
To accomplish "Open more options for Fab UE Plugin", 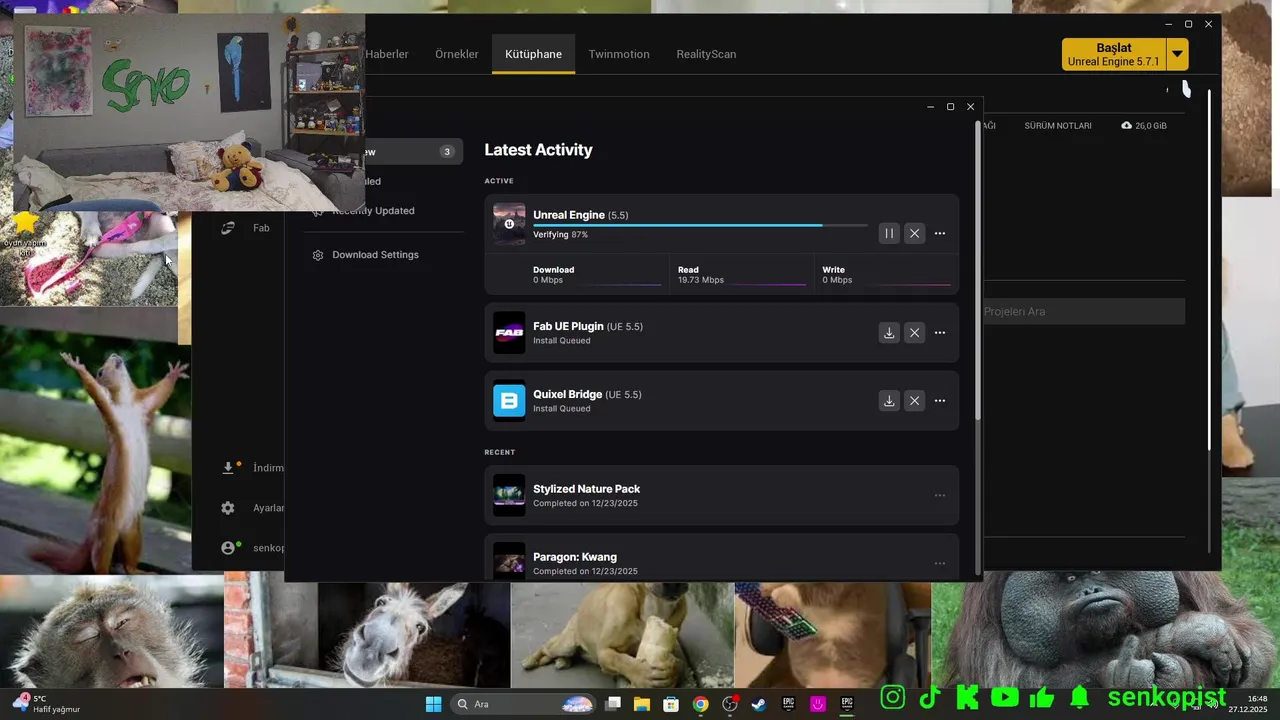I will (939, 333).
